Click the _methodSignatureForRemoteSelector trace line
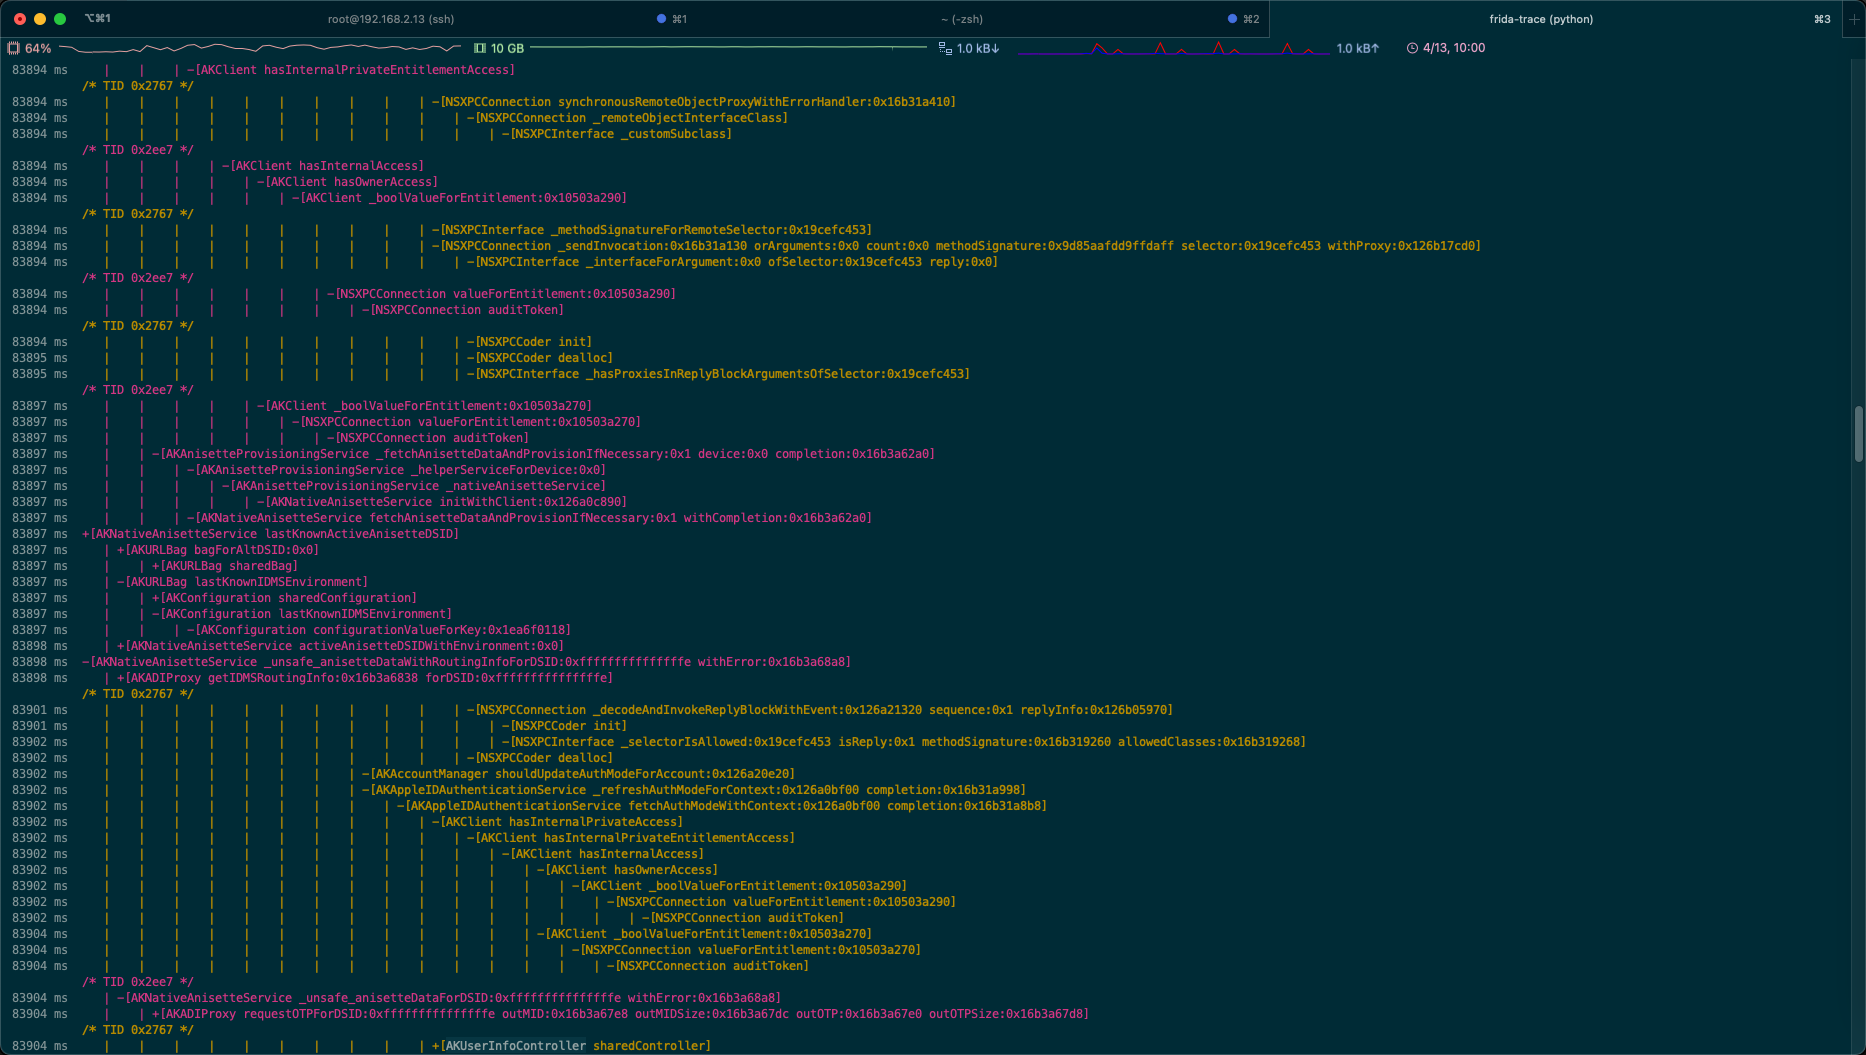The width and height of the screenshot is (1866, 1055). [x=652, y=230]
